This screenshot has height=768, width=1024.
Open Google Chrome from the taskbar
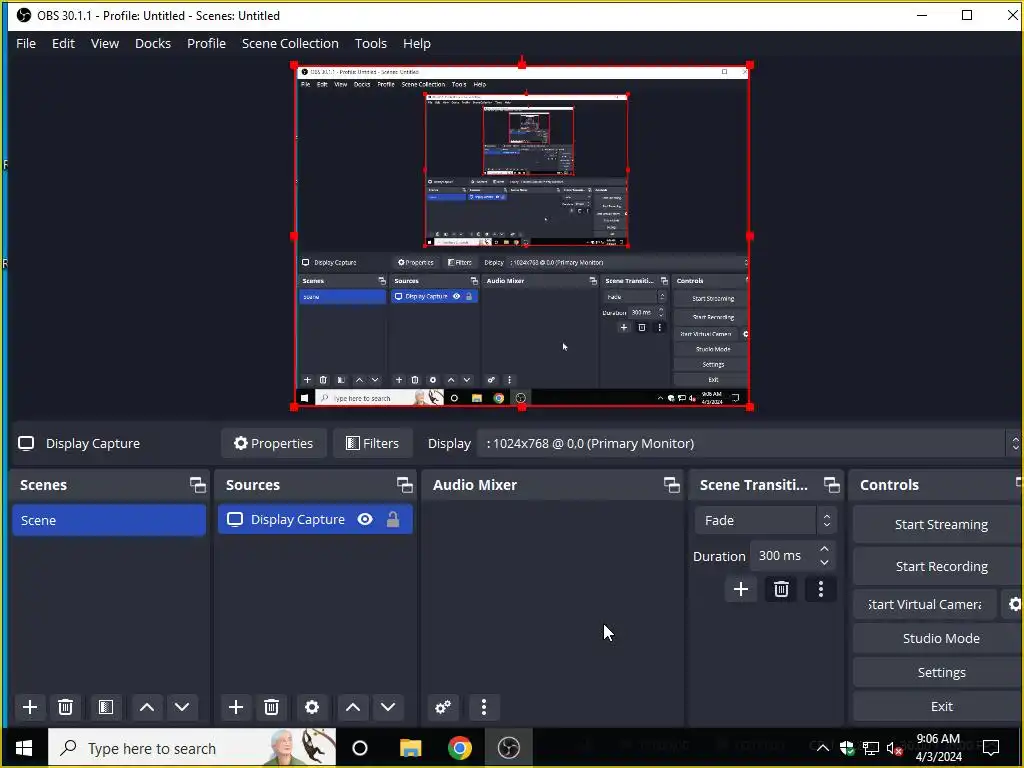pos(460,748)
